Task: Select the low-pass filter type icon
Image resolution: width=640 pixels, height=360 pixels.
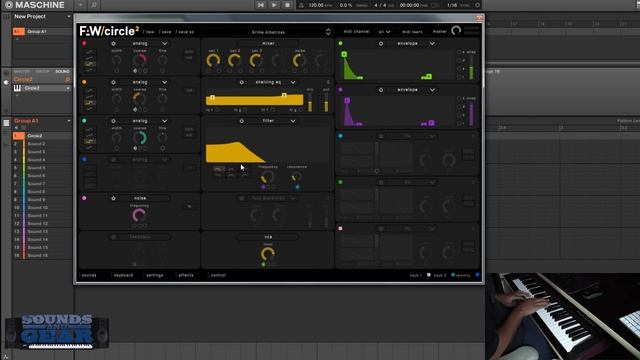Action: click(x=218, y=169)
